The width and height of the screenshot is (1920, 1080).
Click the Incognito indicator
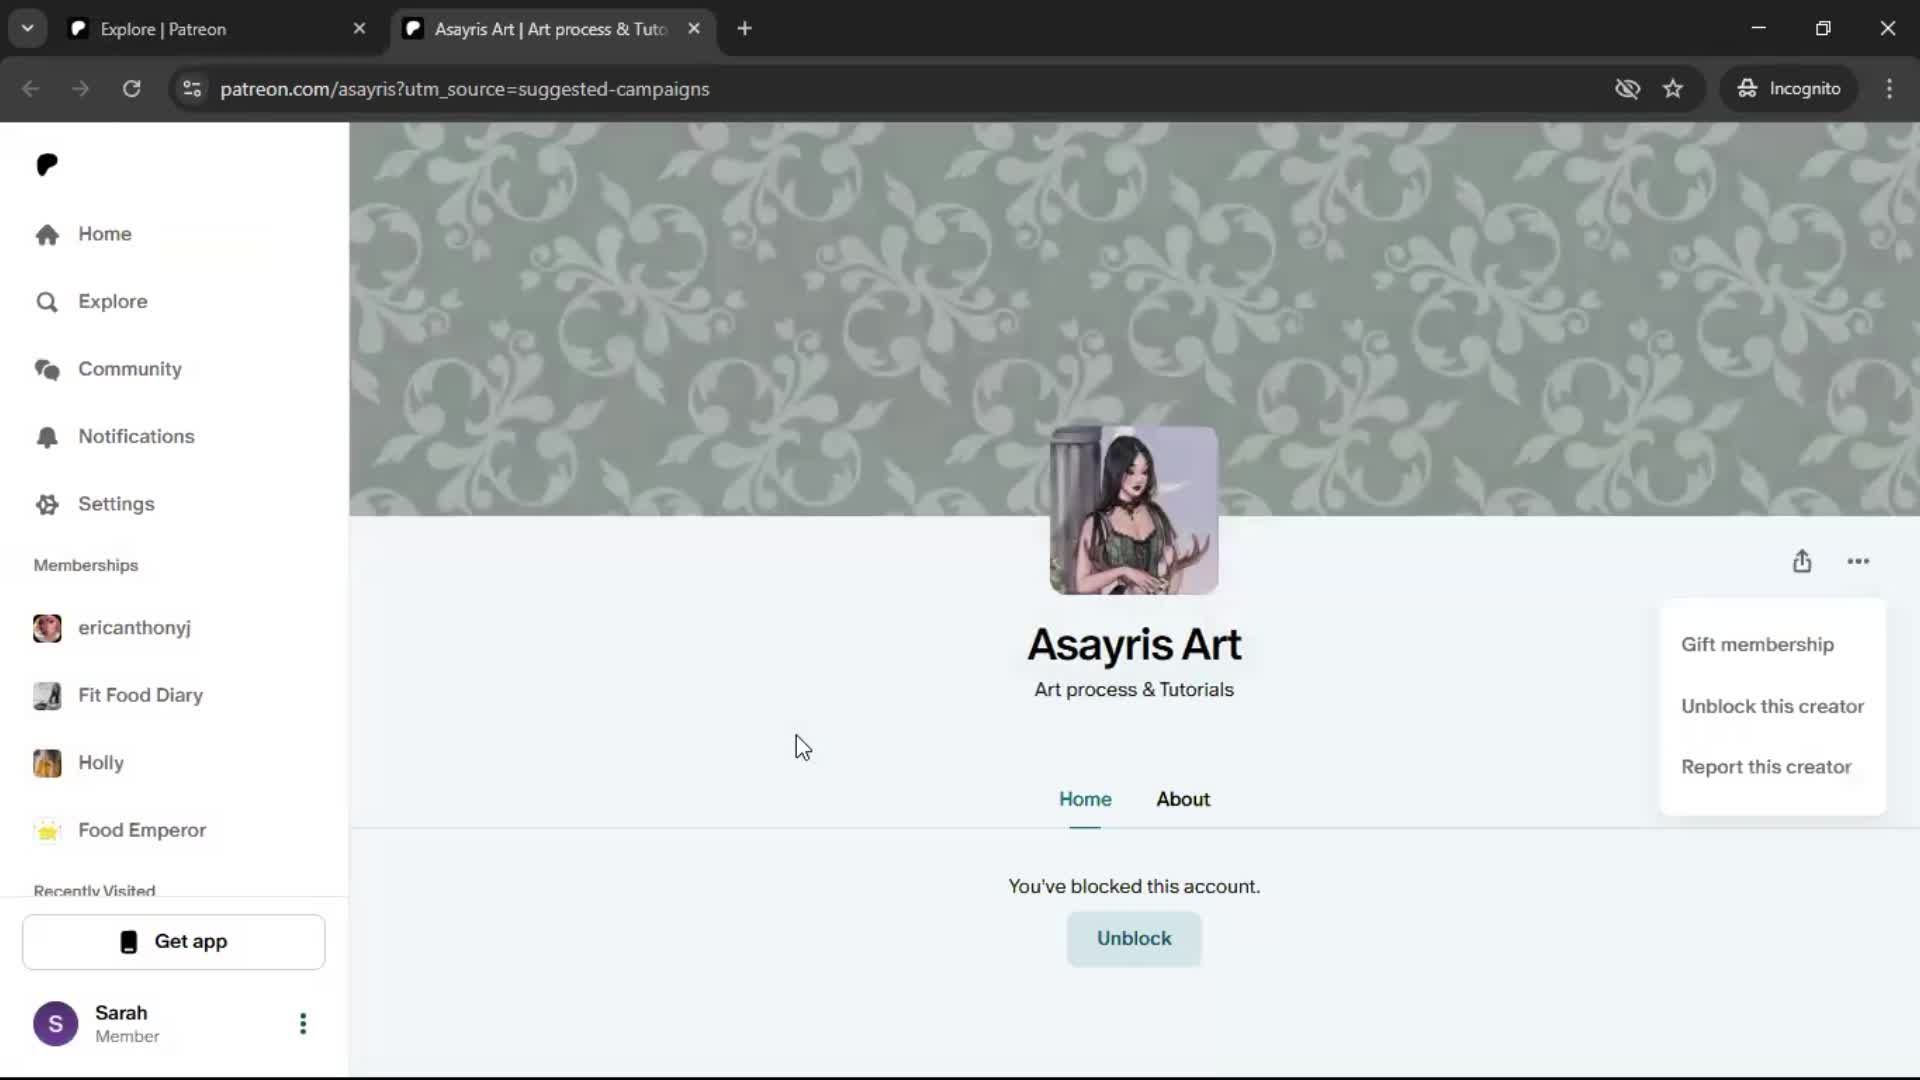pos(1788,89)
